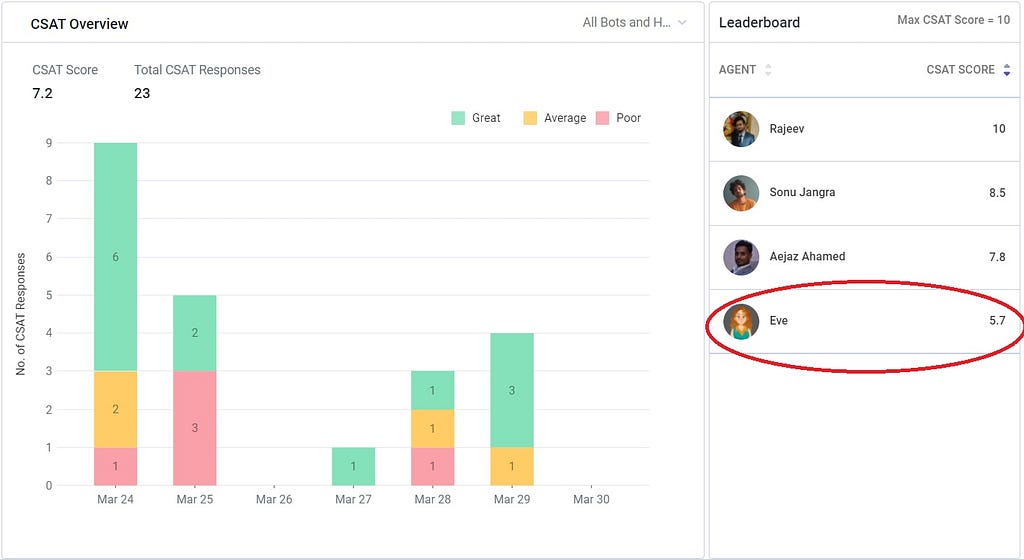
Task: Select the Great legend label
Action: (486, 118)
